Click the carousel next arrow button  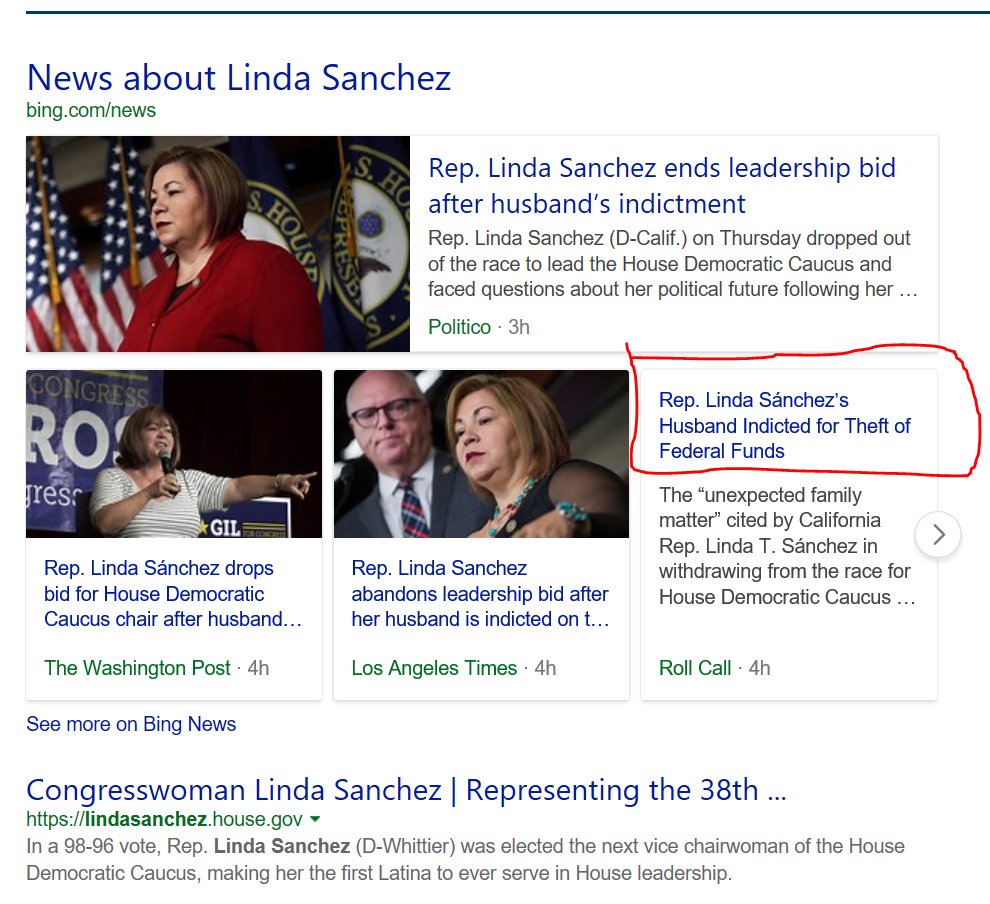pos(937,535)
